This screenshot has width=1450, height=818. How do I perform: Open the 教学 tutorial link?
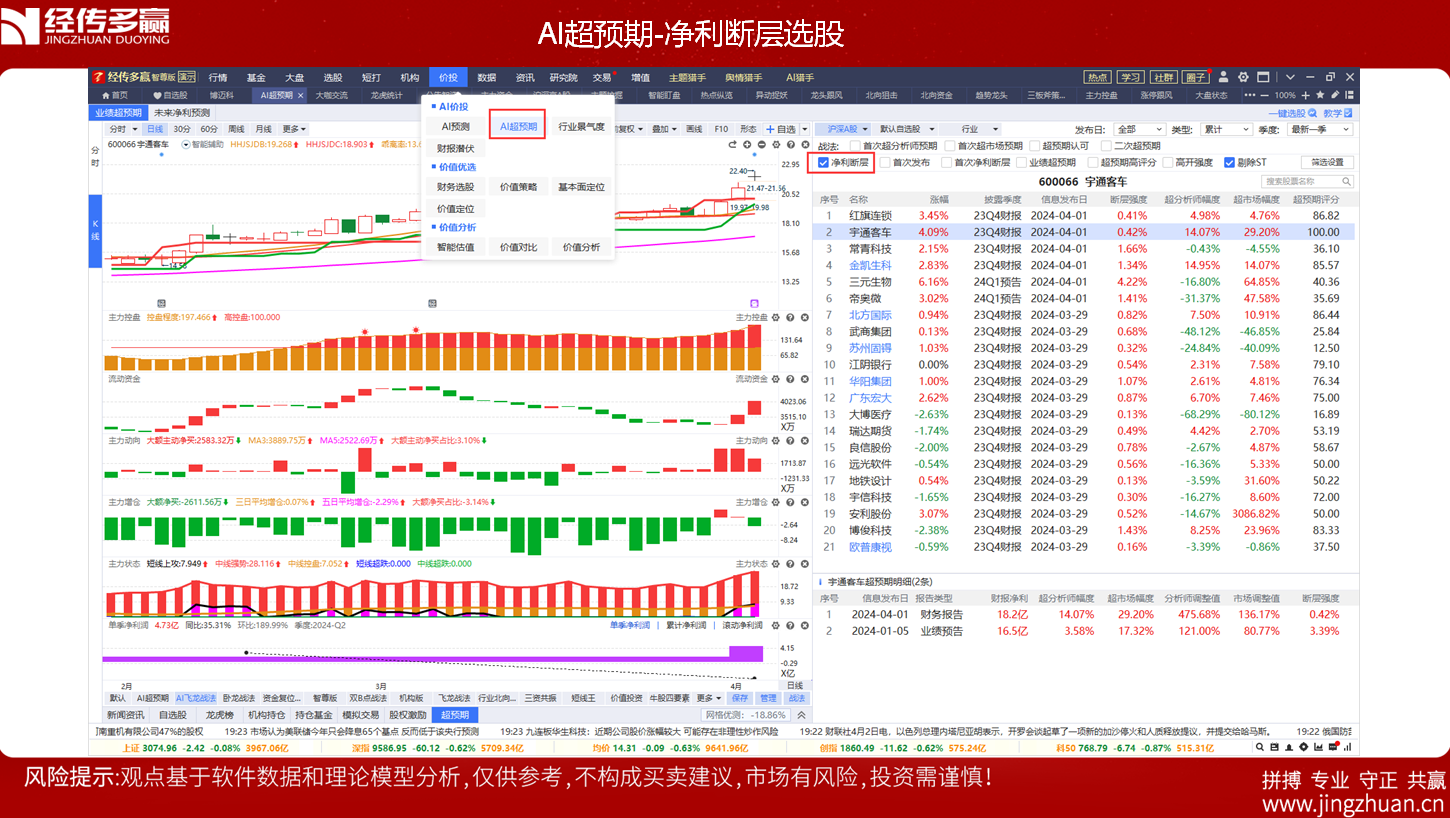(x=1338, y=114)
